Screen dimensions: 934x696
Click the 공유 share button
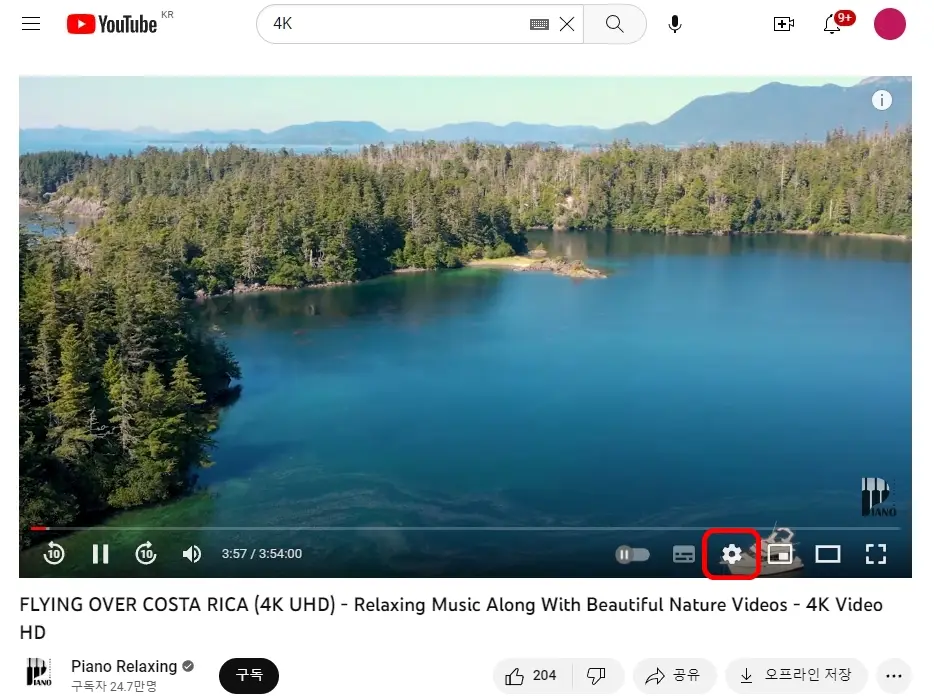(674, 676)
